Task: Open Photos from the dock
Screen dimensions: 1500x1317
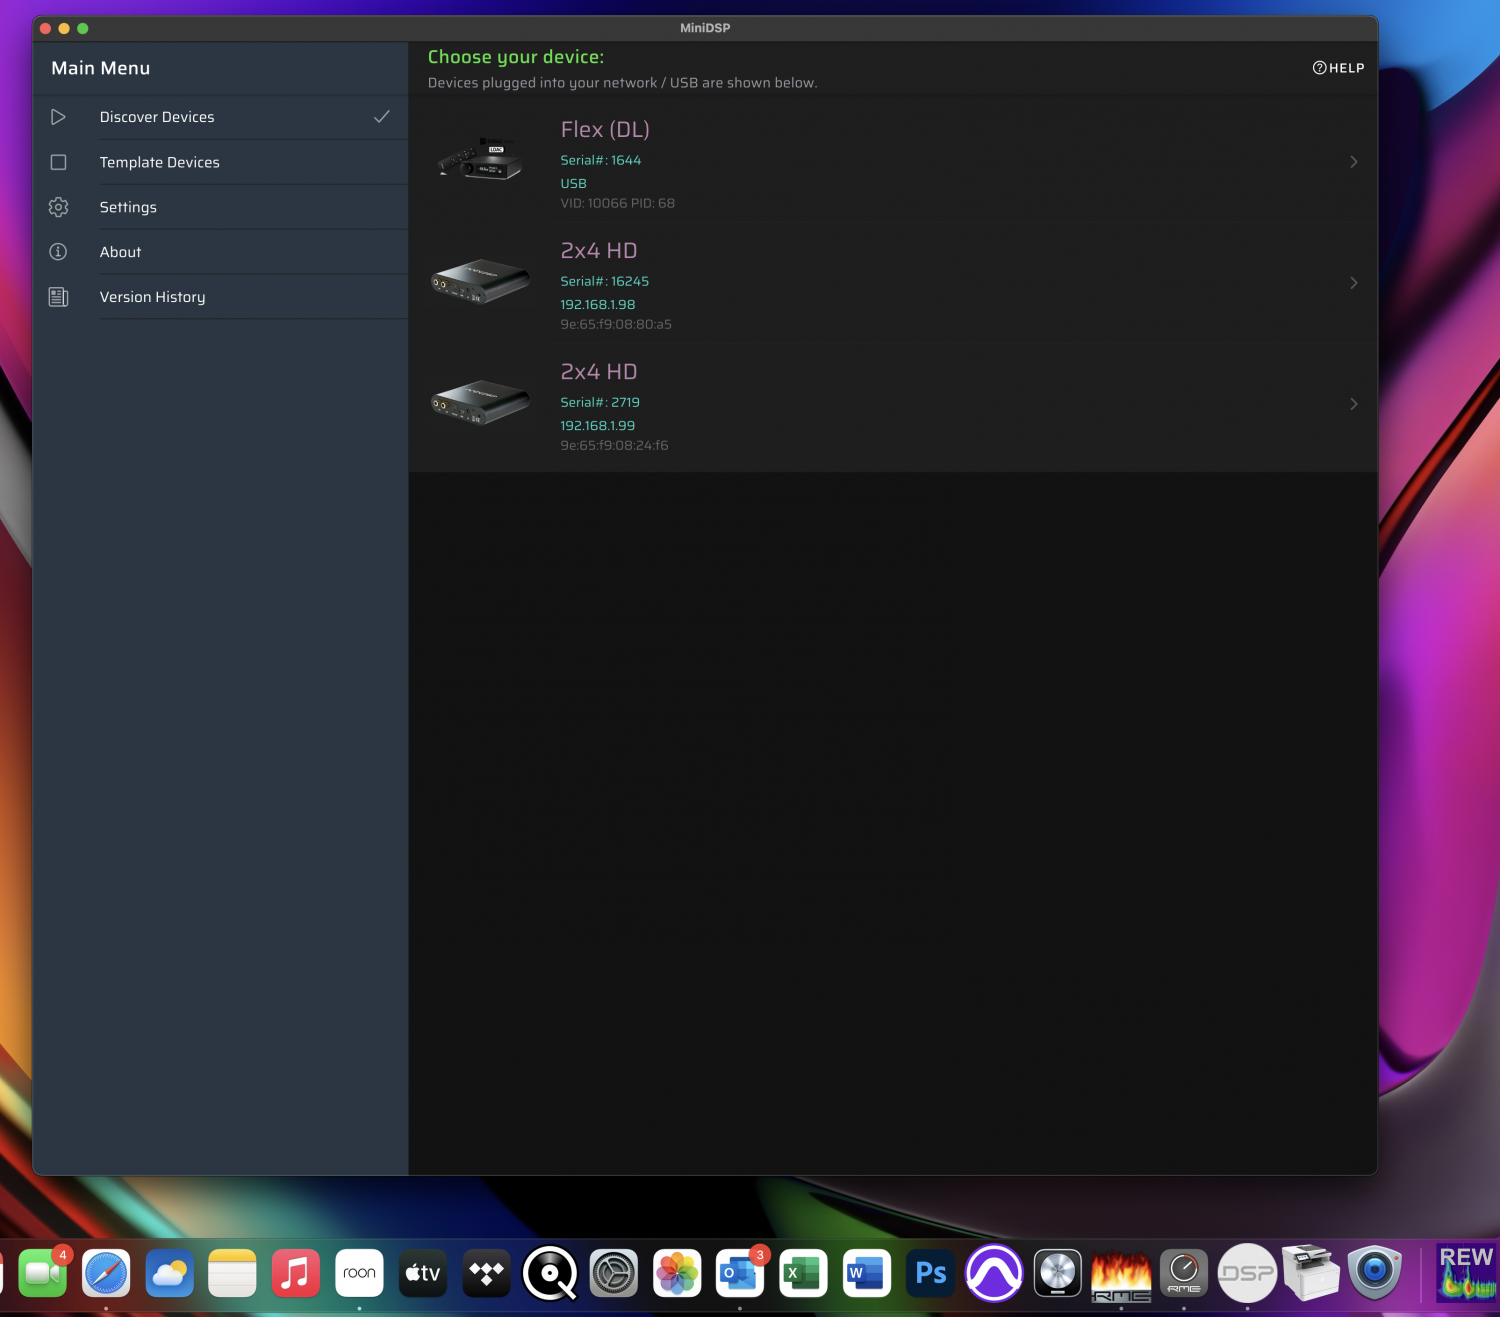Action: [x=677, y=1273]
